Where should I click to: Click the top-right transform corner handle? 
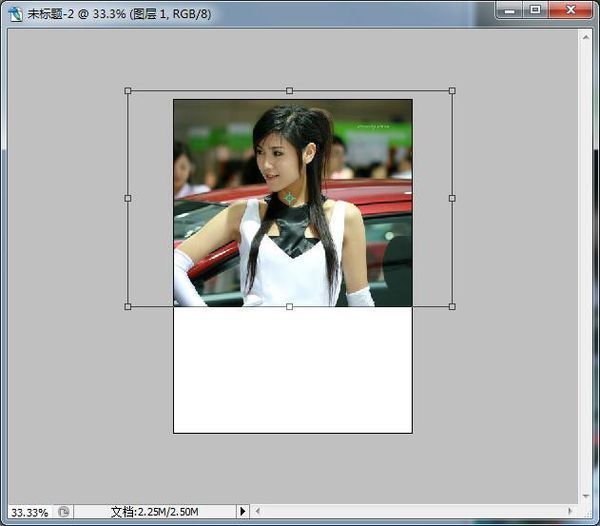coord(452,91)
